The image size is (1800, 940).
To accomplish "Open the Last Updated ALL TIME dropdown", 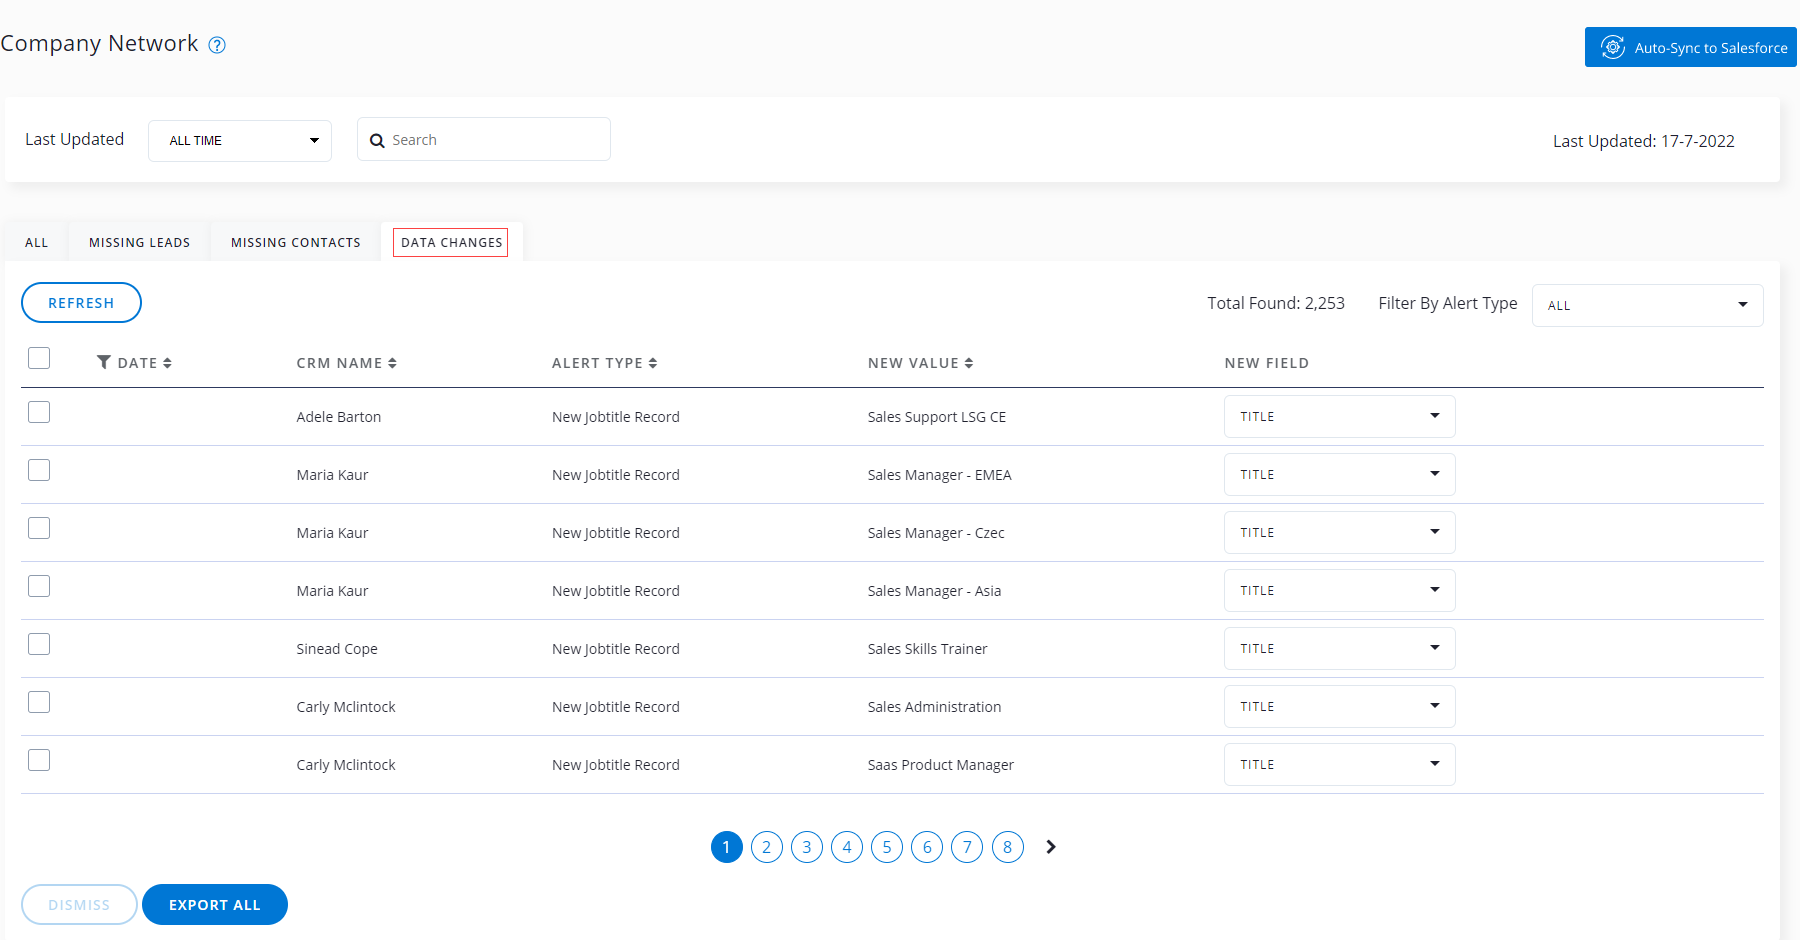I will click(240, 140).
